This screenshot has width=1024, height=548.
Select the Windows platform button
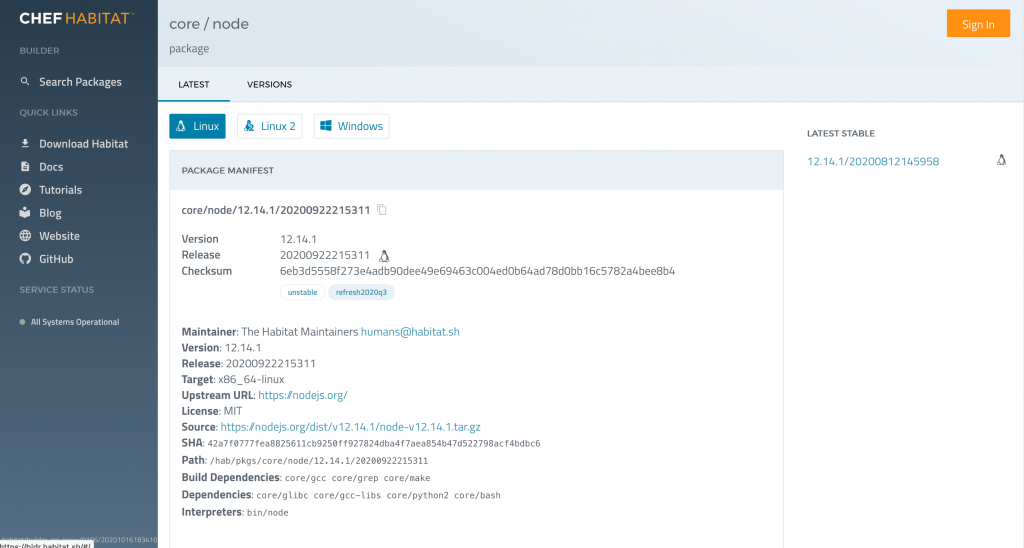351,126
